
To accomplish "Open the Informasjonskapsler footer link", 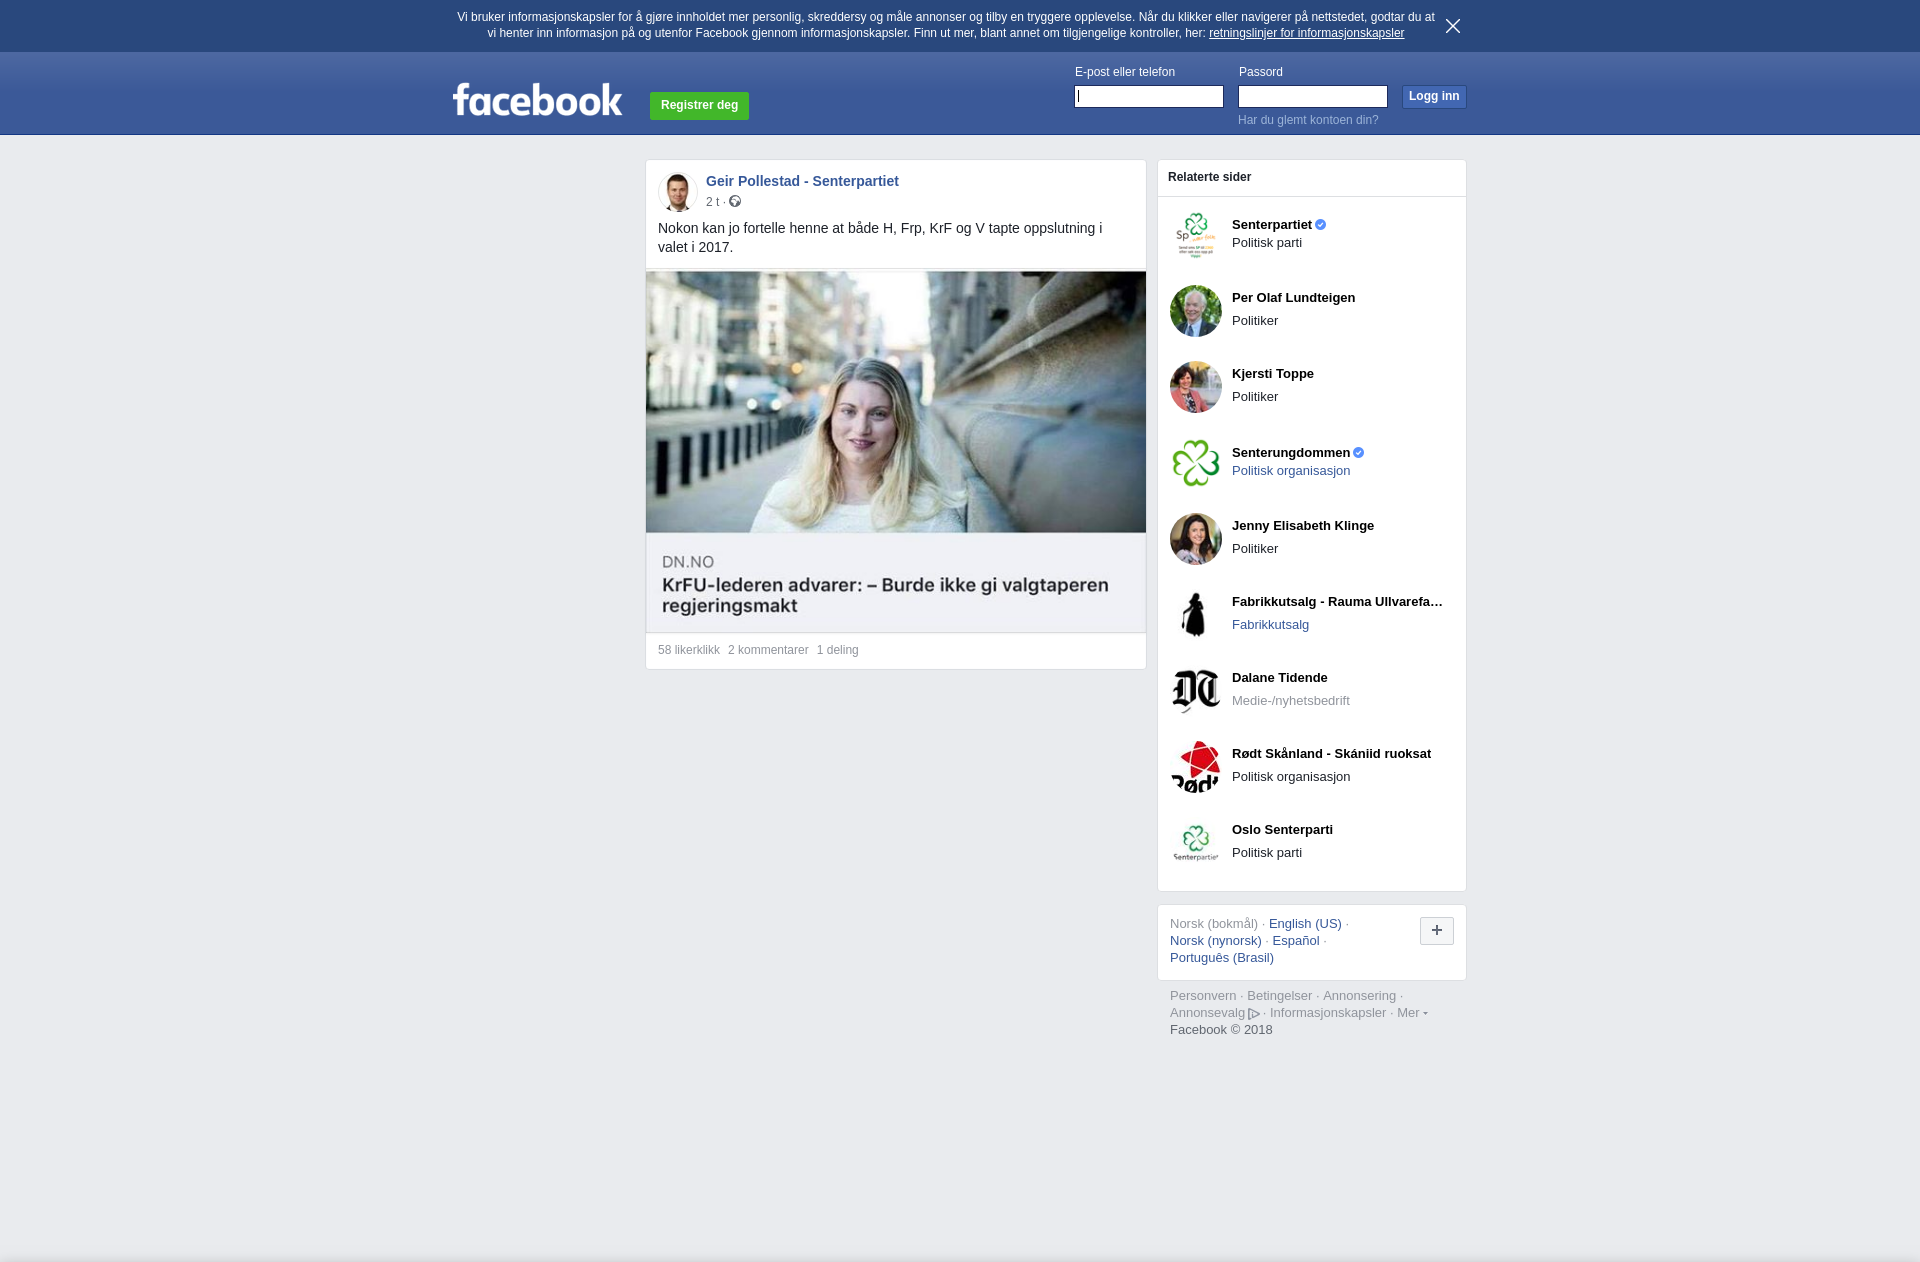I will [x=1328, y=1013].
